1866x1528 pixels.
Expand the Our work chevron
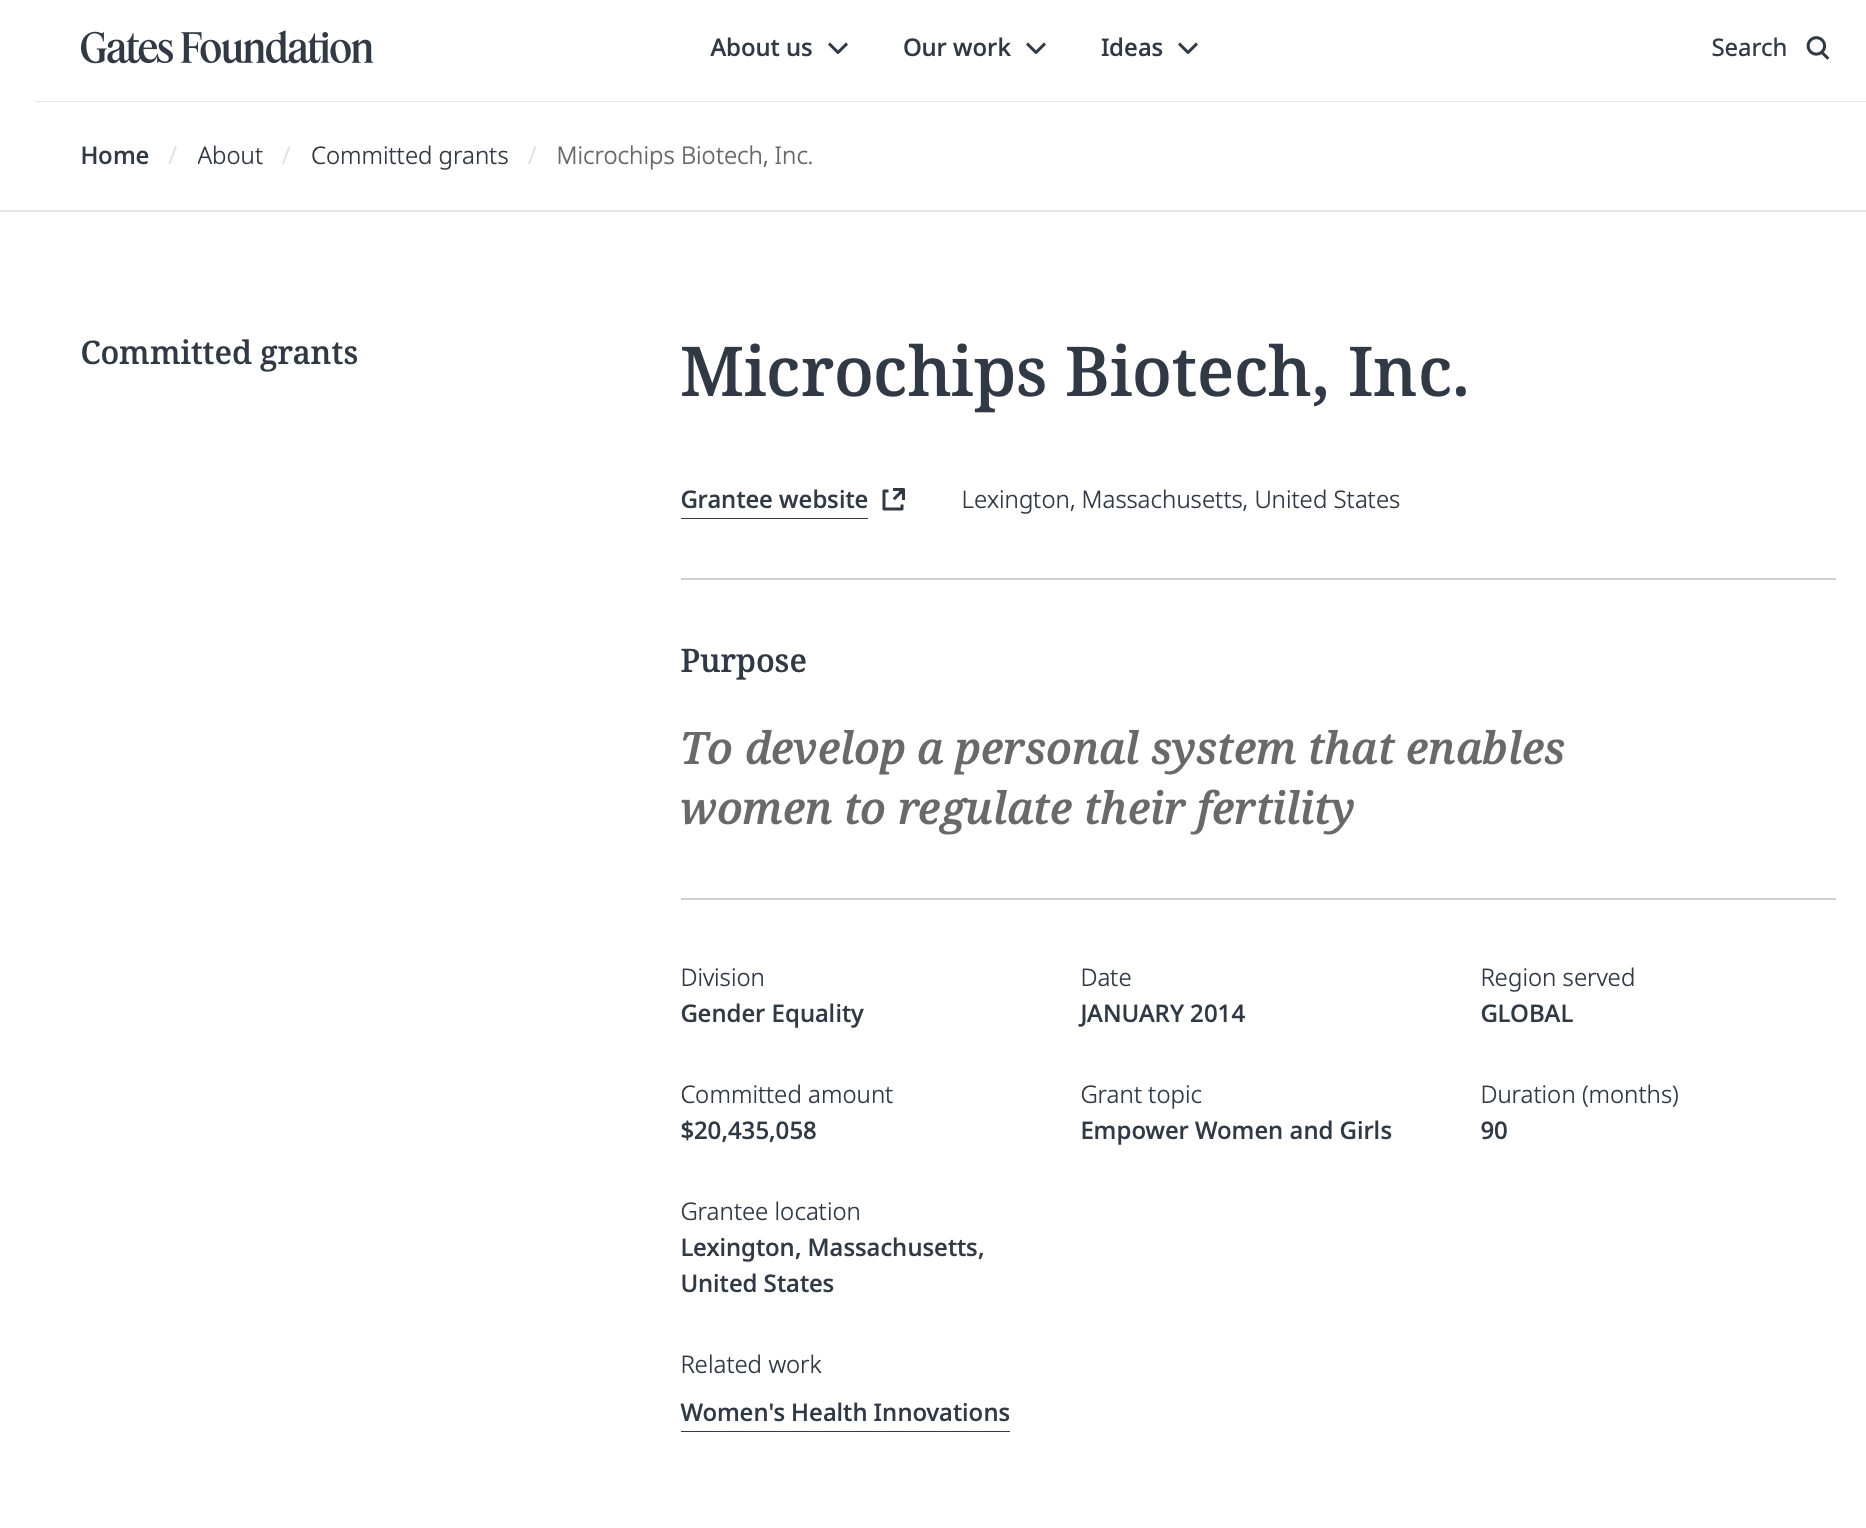pyautogui.click(x=1037, y=48)
